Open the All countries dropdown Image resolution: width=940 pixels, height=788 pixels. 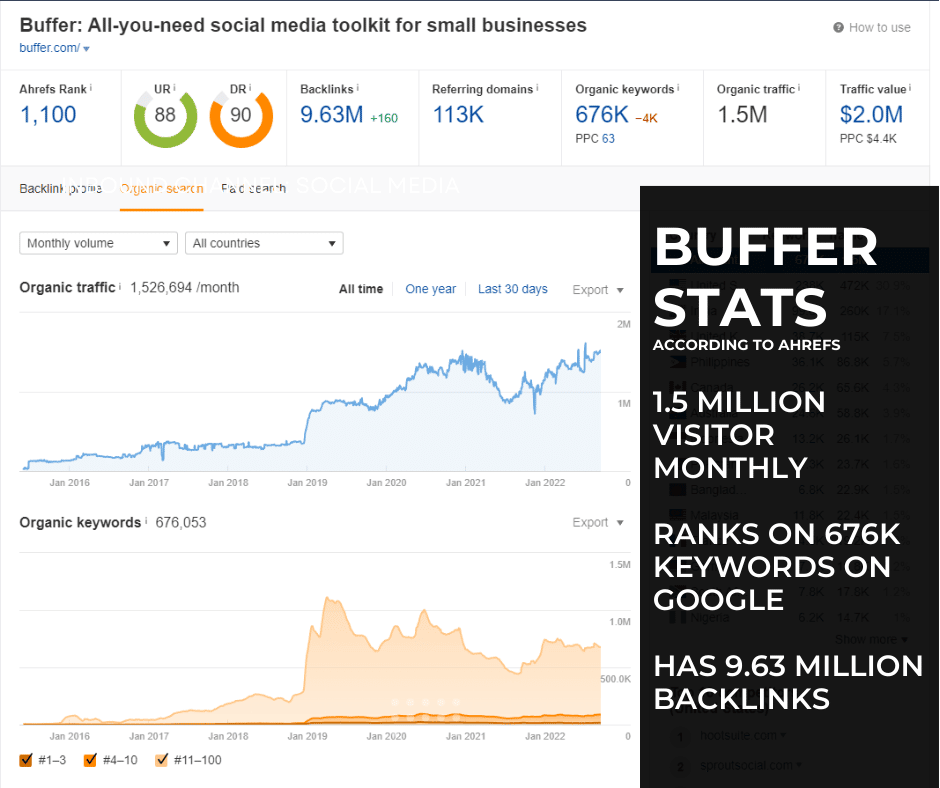[x=264, y=243]
